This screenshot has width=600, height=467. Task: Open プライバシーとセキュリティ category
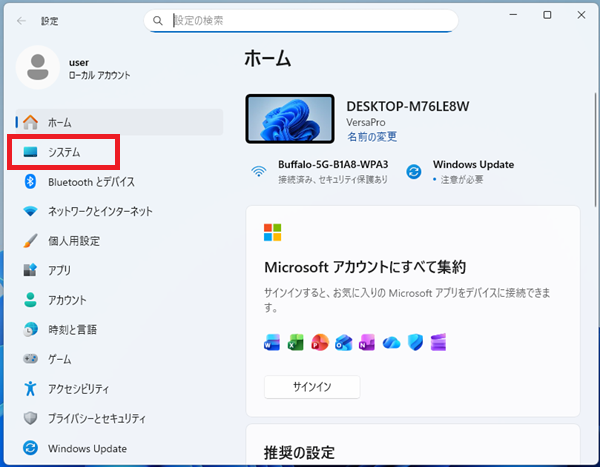click(x=119, y=418)
